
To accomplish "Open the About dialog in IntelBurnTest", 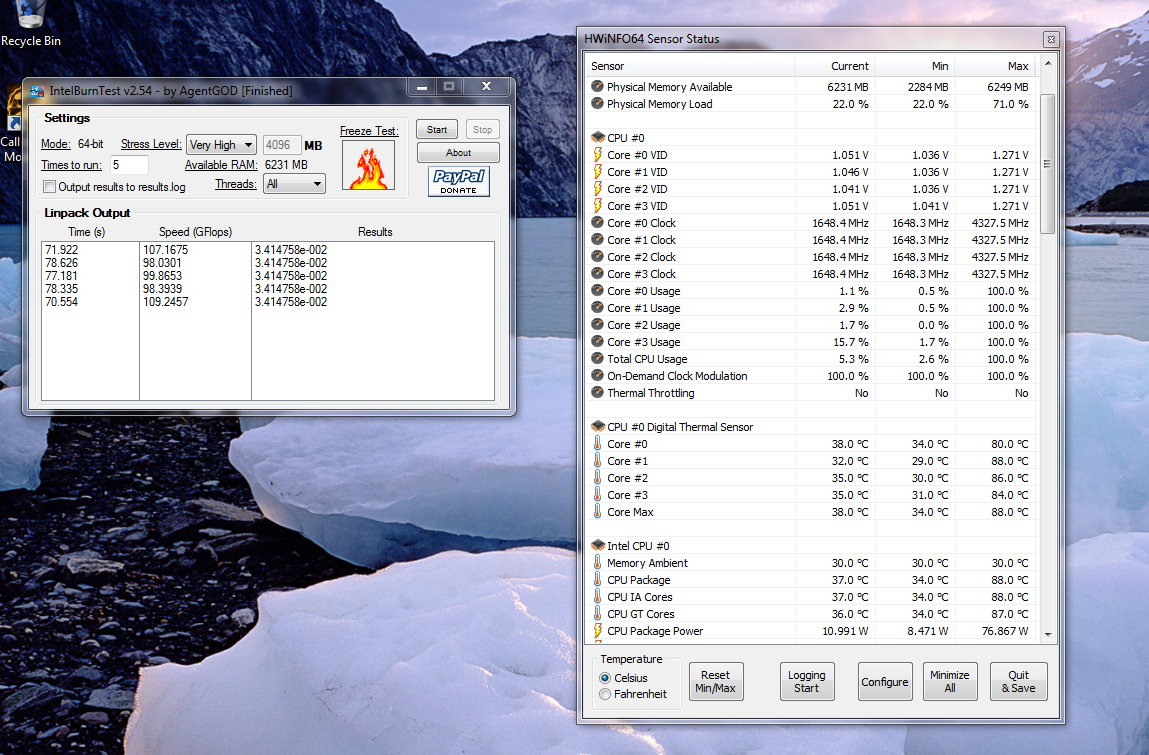I will (458, 152).
